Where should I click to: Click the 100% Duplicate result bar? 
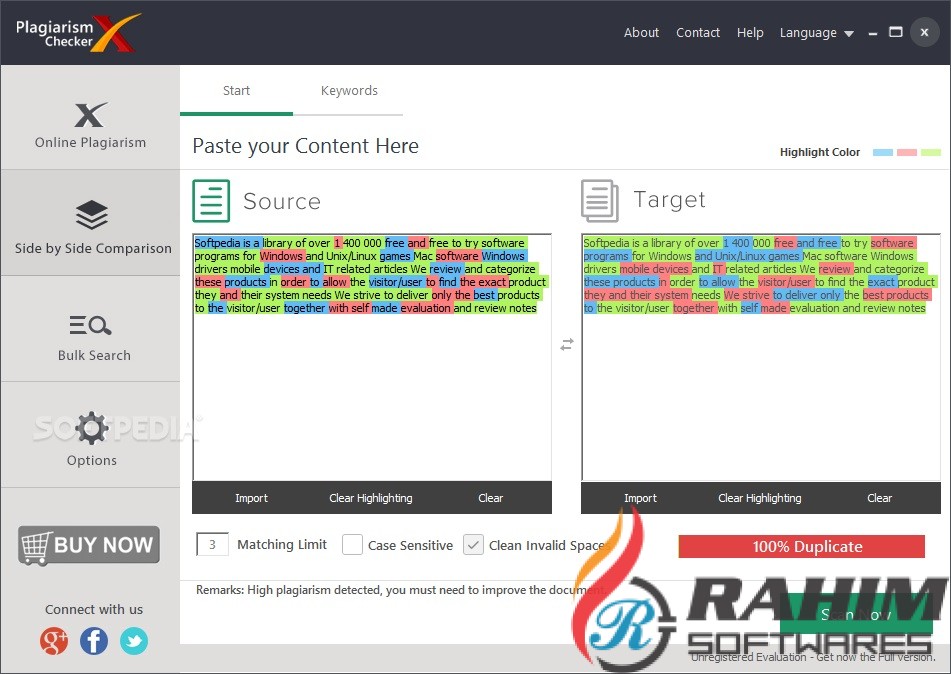tap(801, 546)
